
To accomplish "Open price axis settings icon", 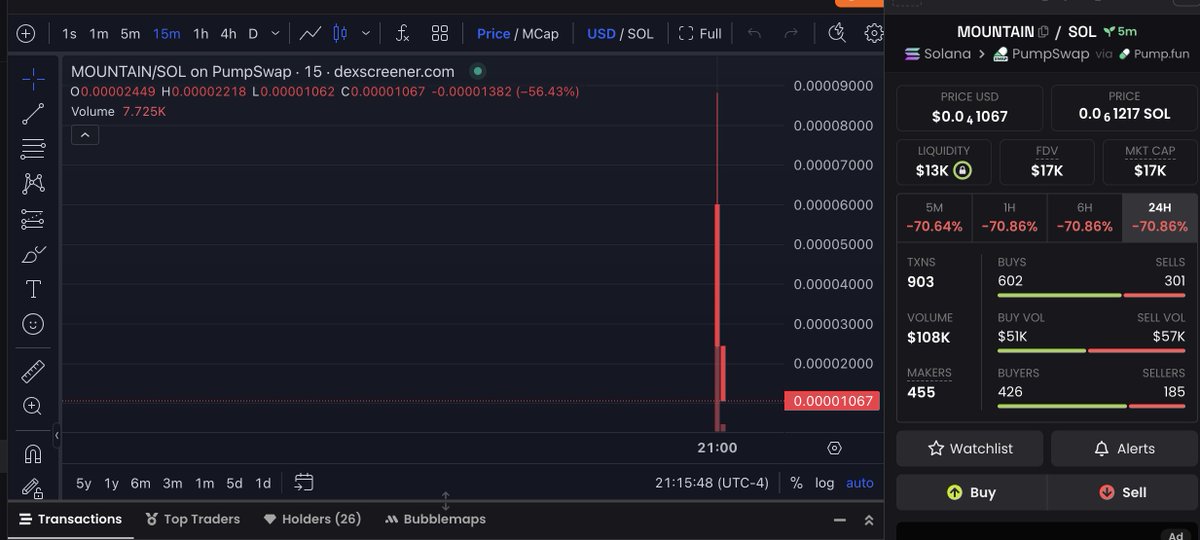I will click(x=835, y=448).
